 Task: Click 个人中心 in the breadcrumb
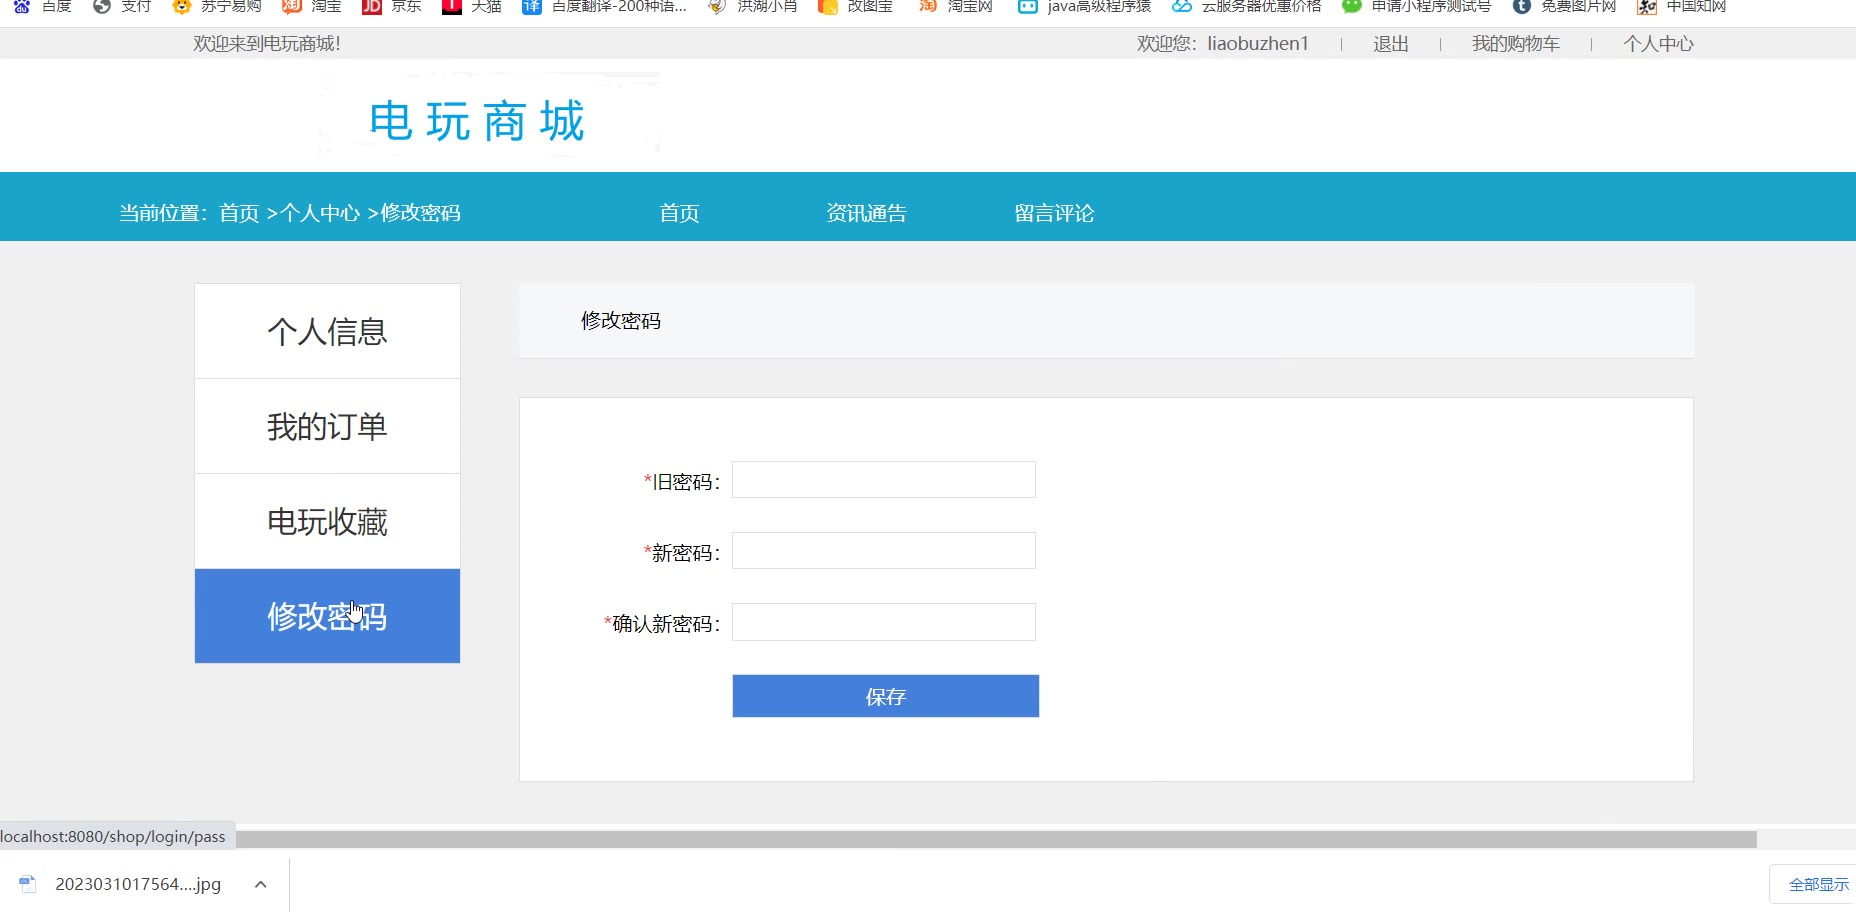320,213
